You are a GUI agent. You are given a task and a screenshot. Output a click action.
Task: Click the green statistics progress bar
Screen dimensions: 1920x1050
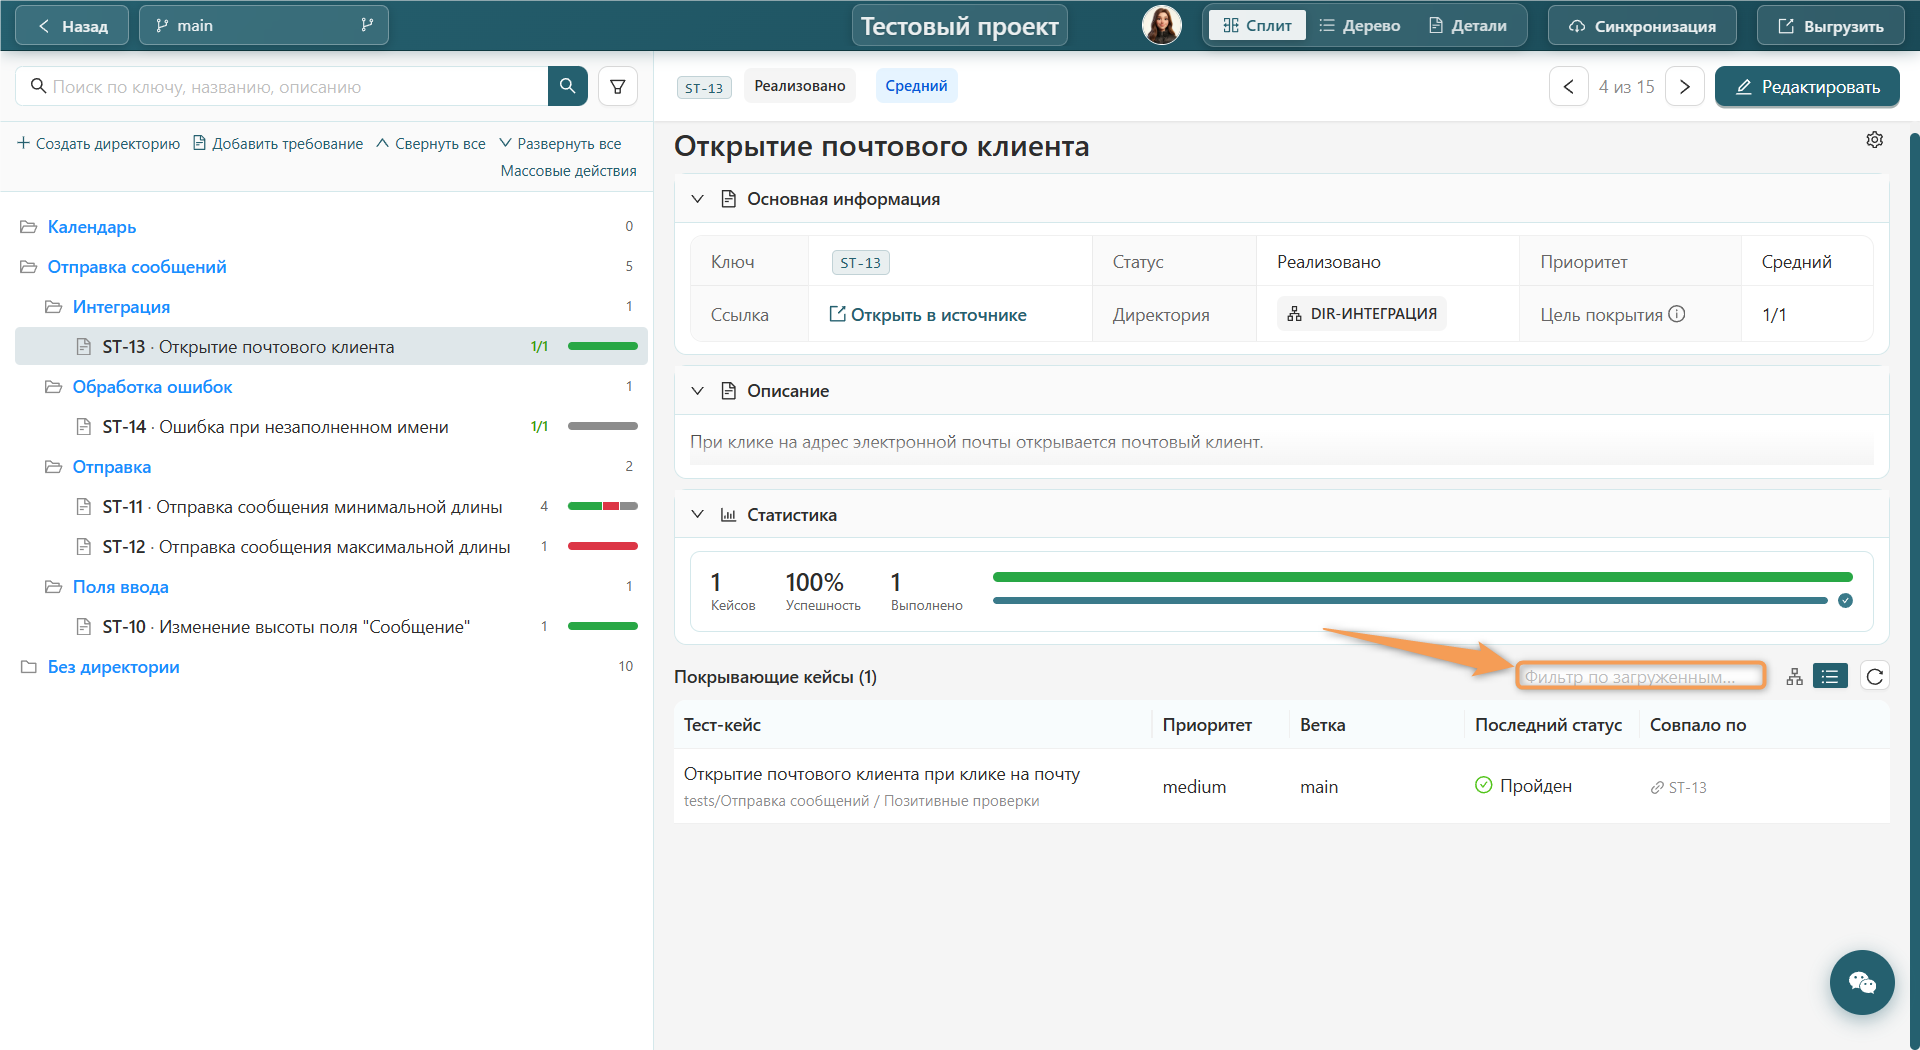(x=1422, y=577)
